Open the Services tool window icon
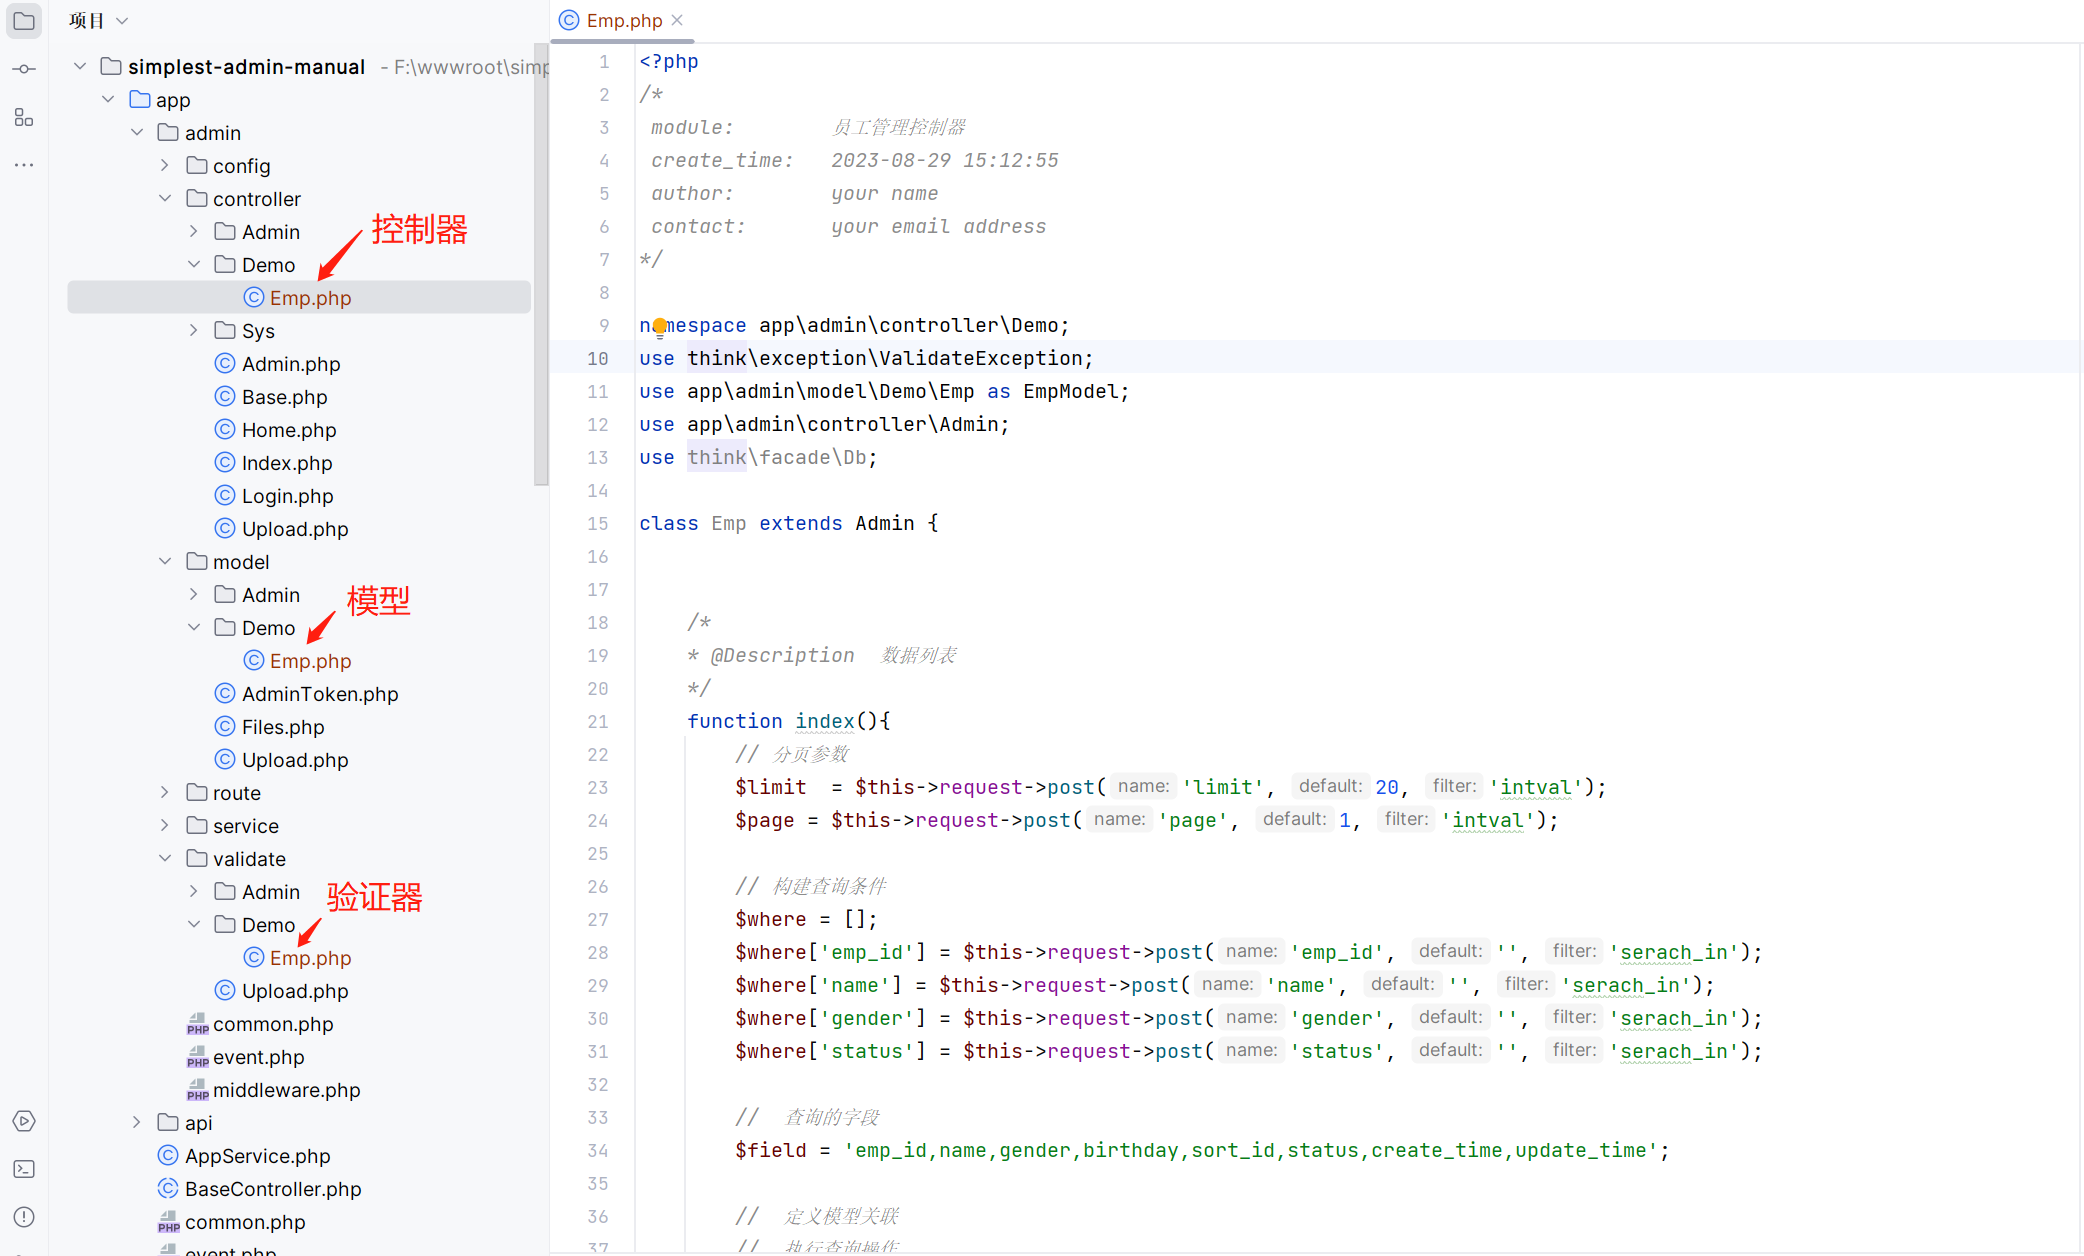 (24, 1121)
